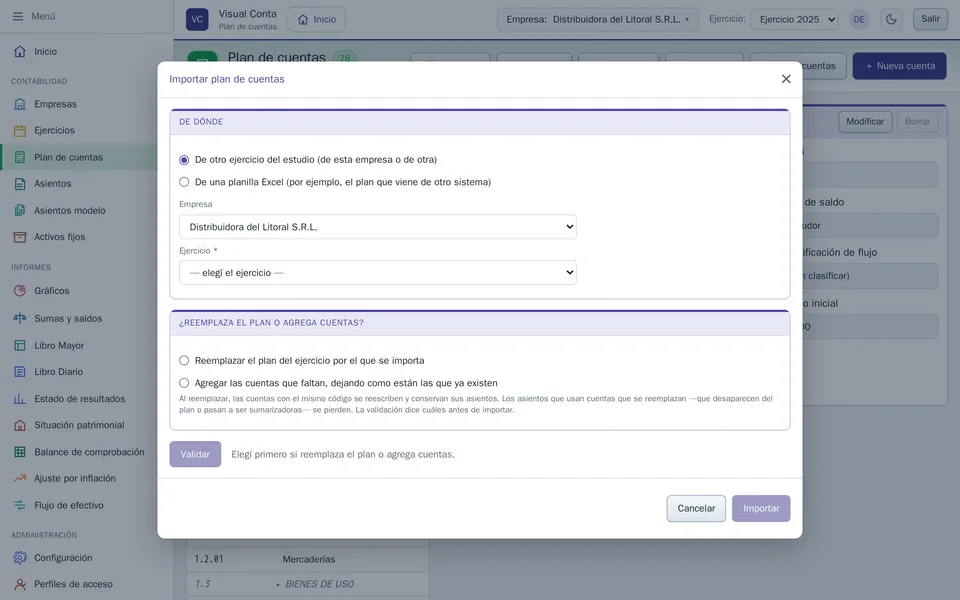Click the 'DE DÓNDE' section header
This screenshot has width=960, height=600.
pos(480,122)
